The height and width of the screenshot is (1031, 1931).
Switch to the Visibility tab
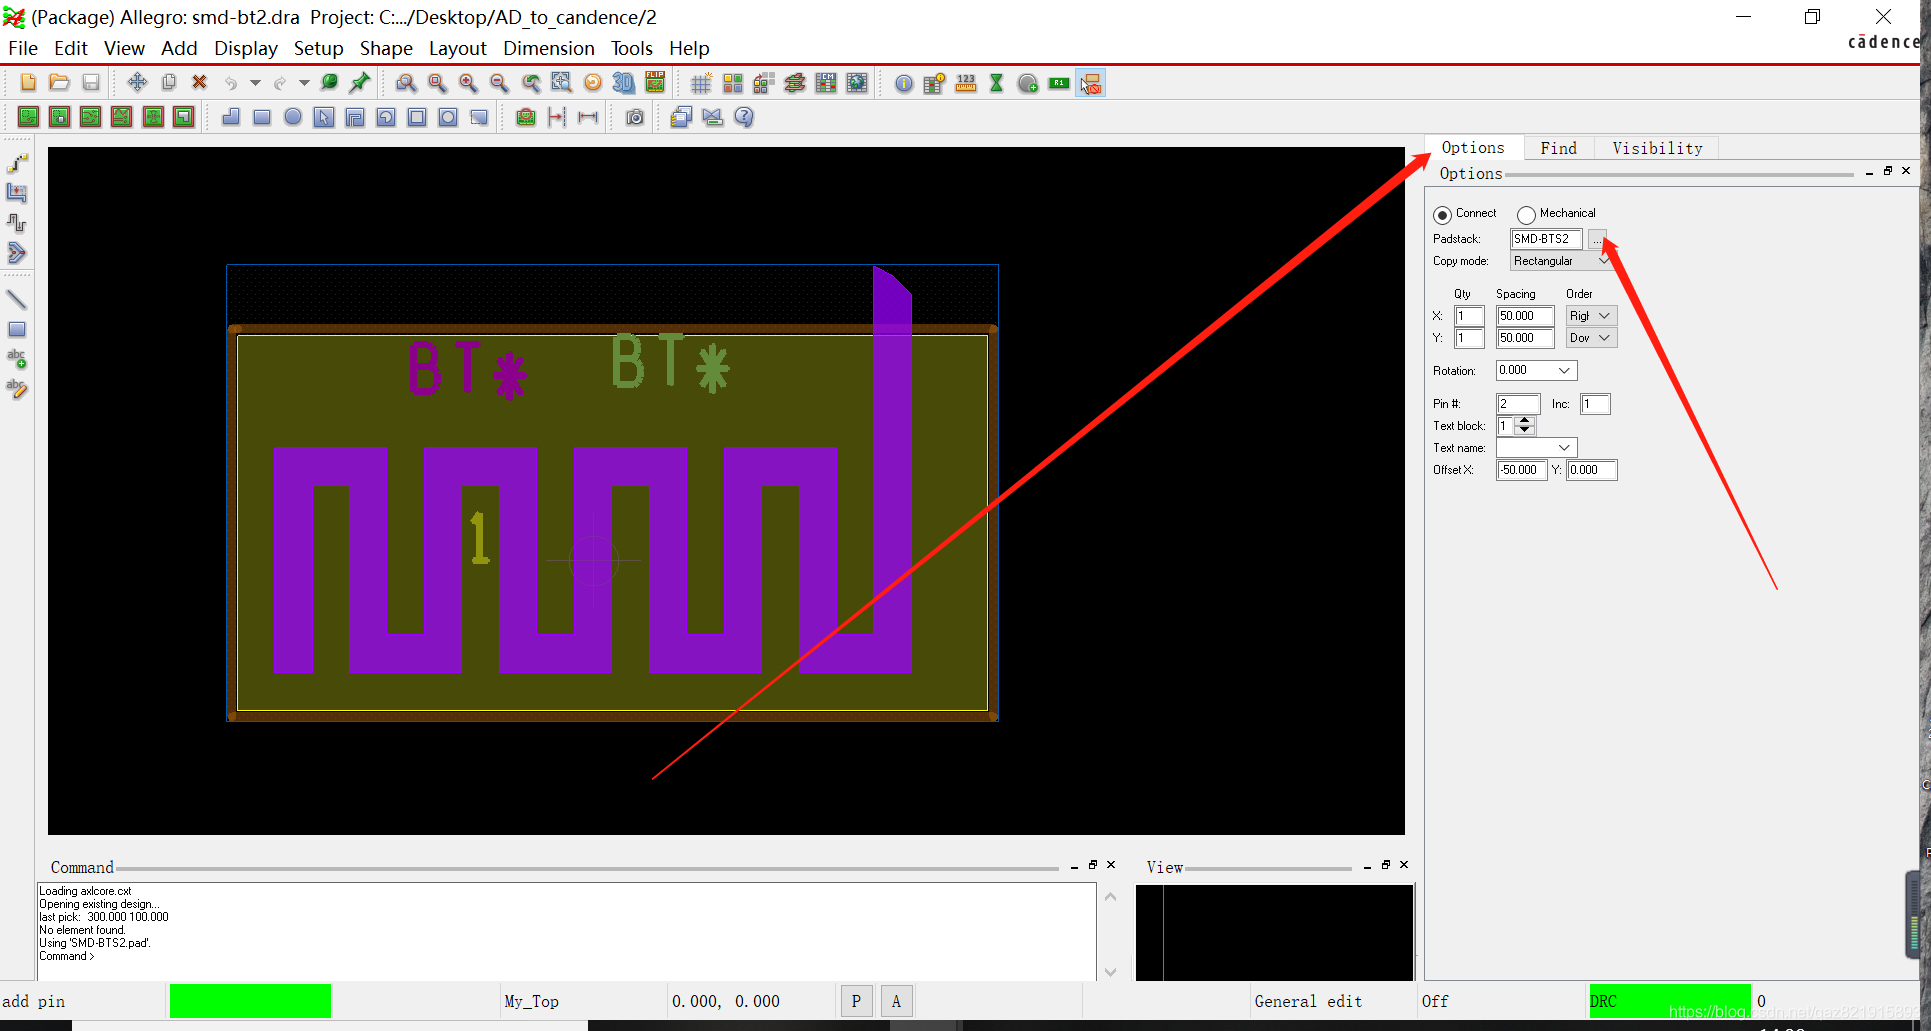tap(1657, 148)
